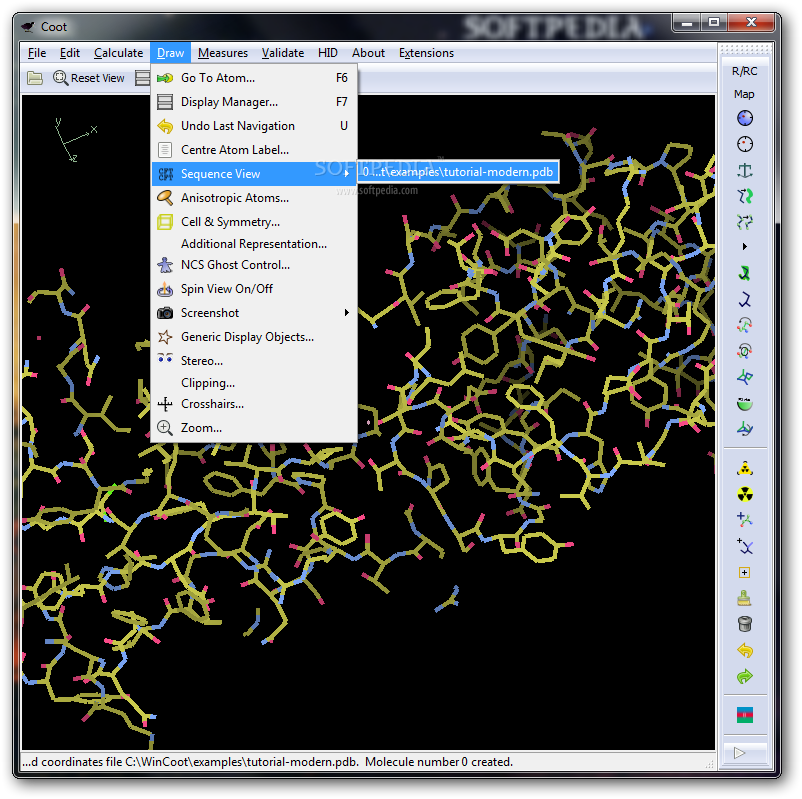Click the anchor Fix Atoms icon
This screenshot has height=799, width=802.
[745, 170]
